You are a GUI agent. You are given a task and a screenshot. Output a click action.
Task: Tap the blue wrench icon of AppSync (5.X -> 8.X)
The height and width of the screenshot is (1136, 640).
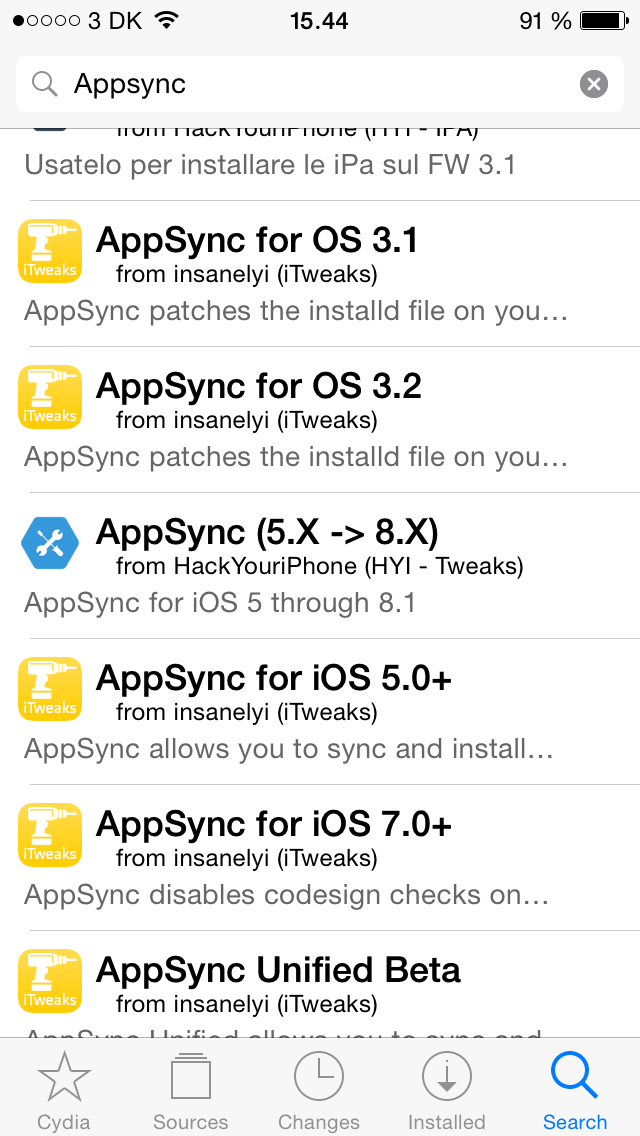[x=49, y=543]
